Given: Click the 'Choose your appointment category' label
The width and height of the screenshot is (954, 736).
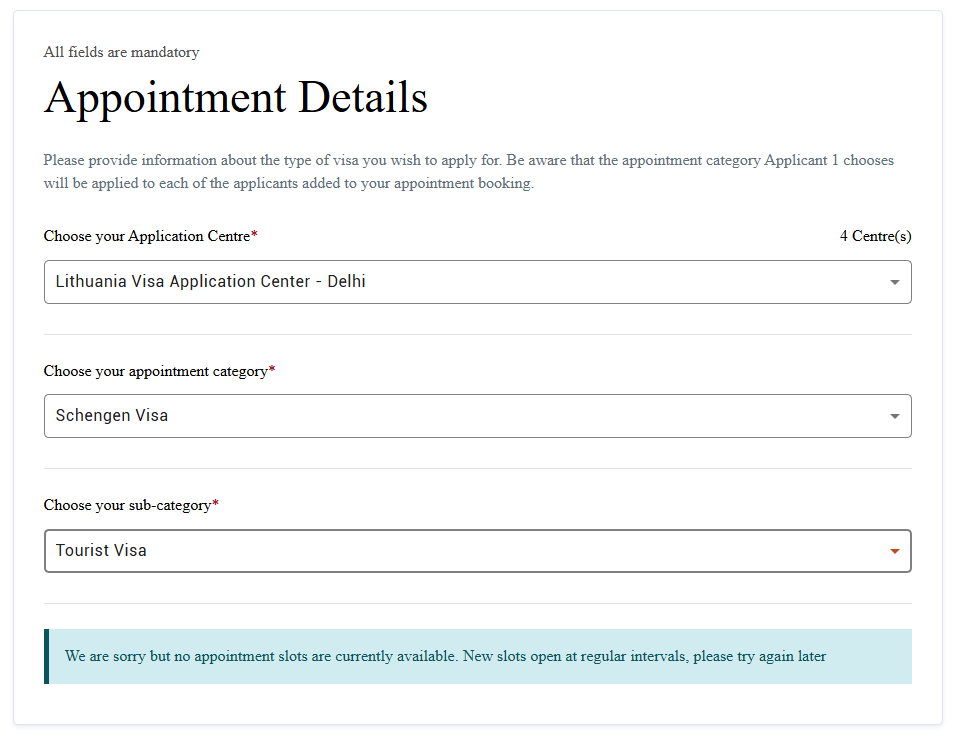Looking at the screenshot, I should 159,371.
